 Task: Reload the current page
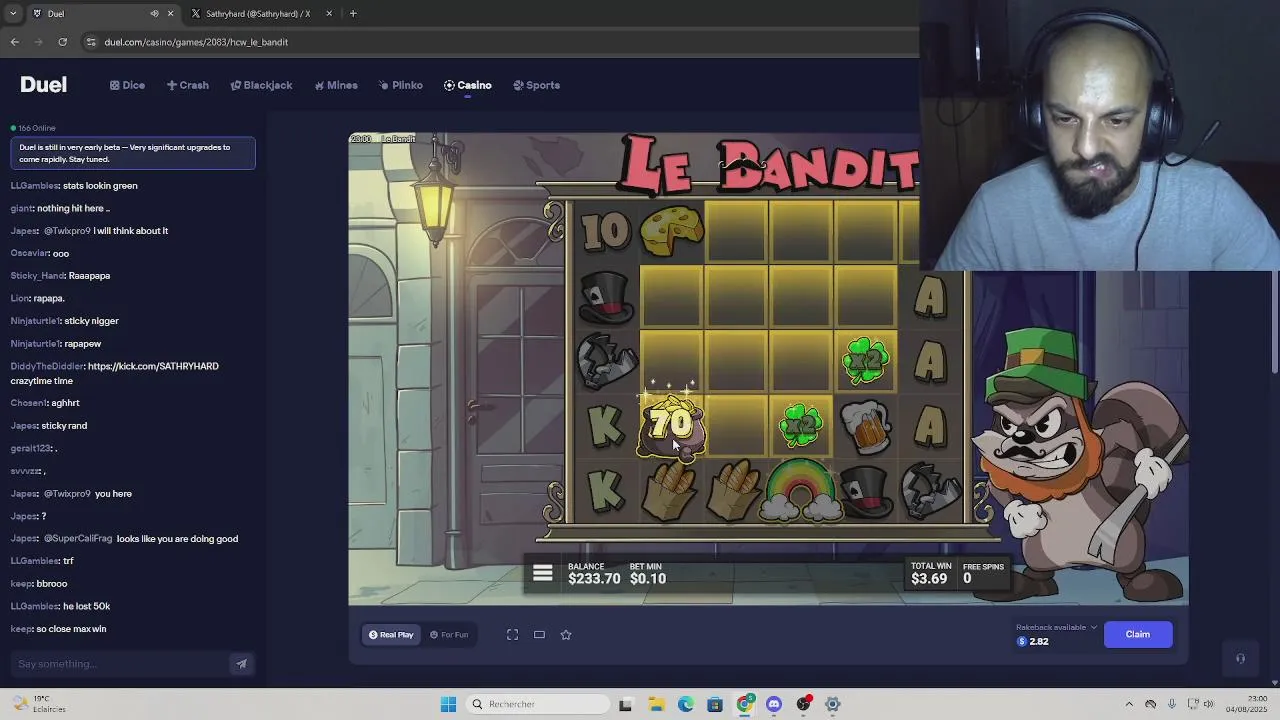pyautogui.click(x=62, y=42)
